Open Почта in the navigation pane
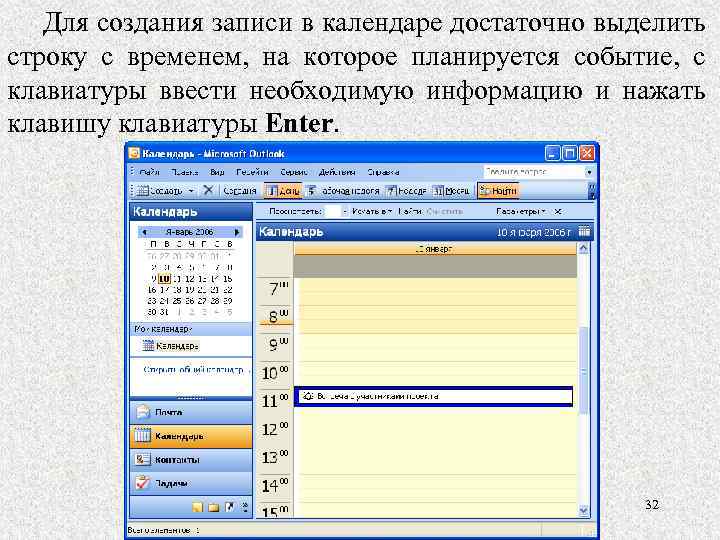The width and height of the screenshot is (720, 540). [x=191, y=412]
